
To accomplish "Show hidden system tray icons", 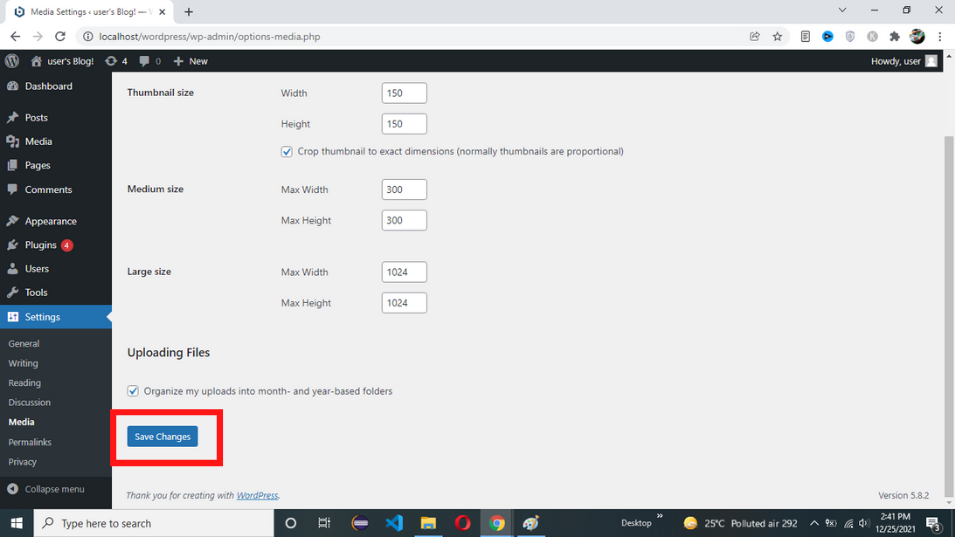I will pos(814,523).
